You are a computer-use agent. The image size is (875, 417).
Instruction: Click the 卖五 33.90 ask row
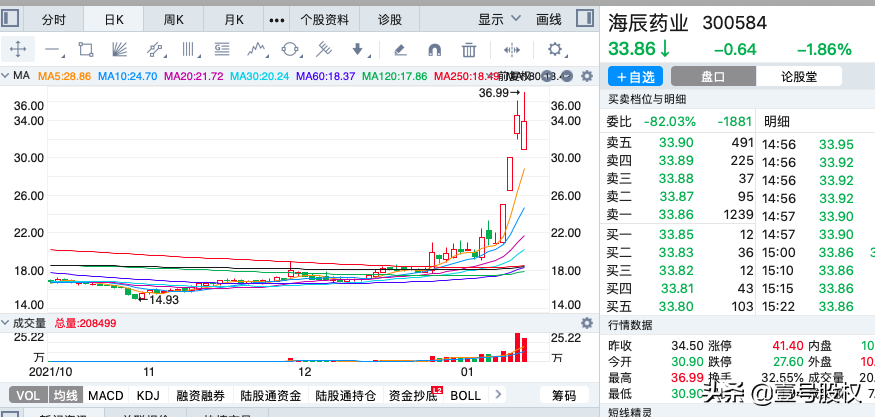[680, 143]
